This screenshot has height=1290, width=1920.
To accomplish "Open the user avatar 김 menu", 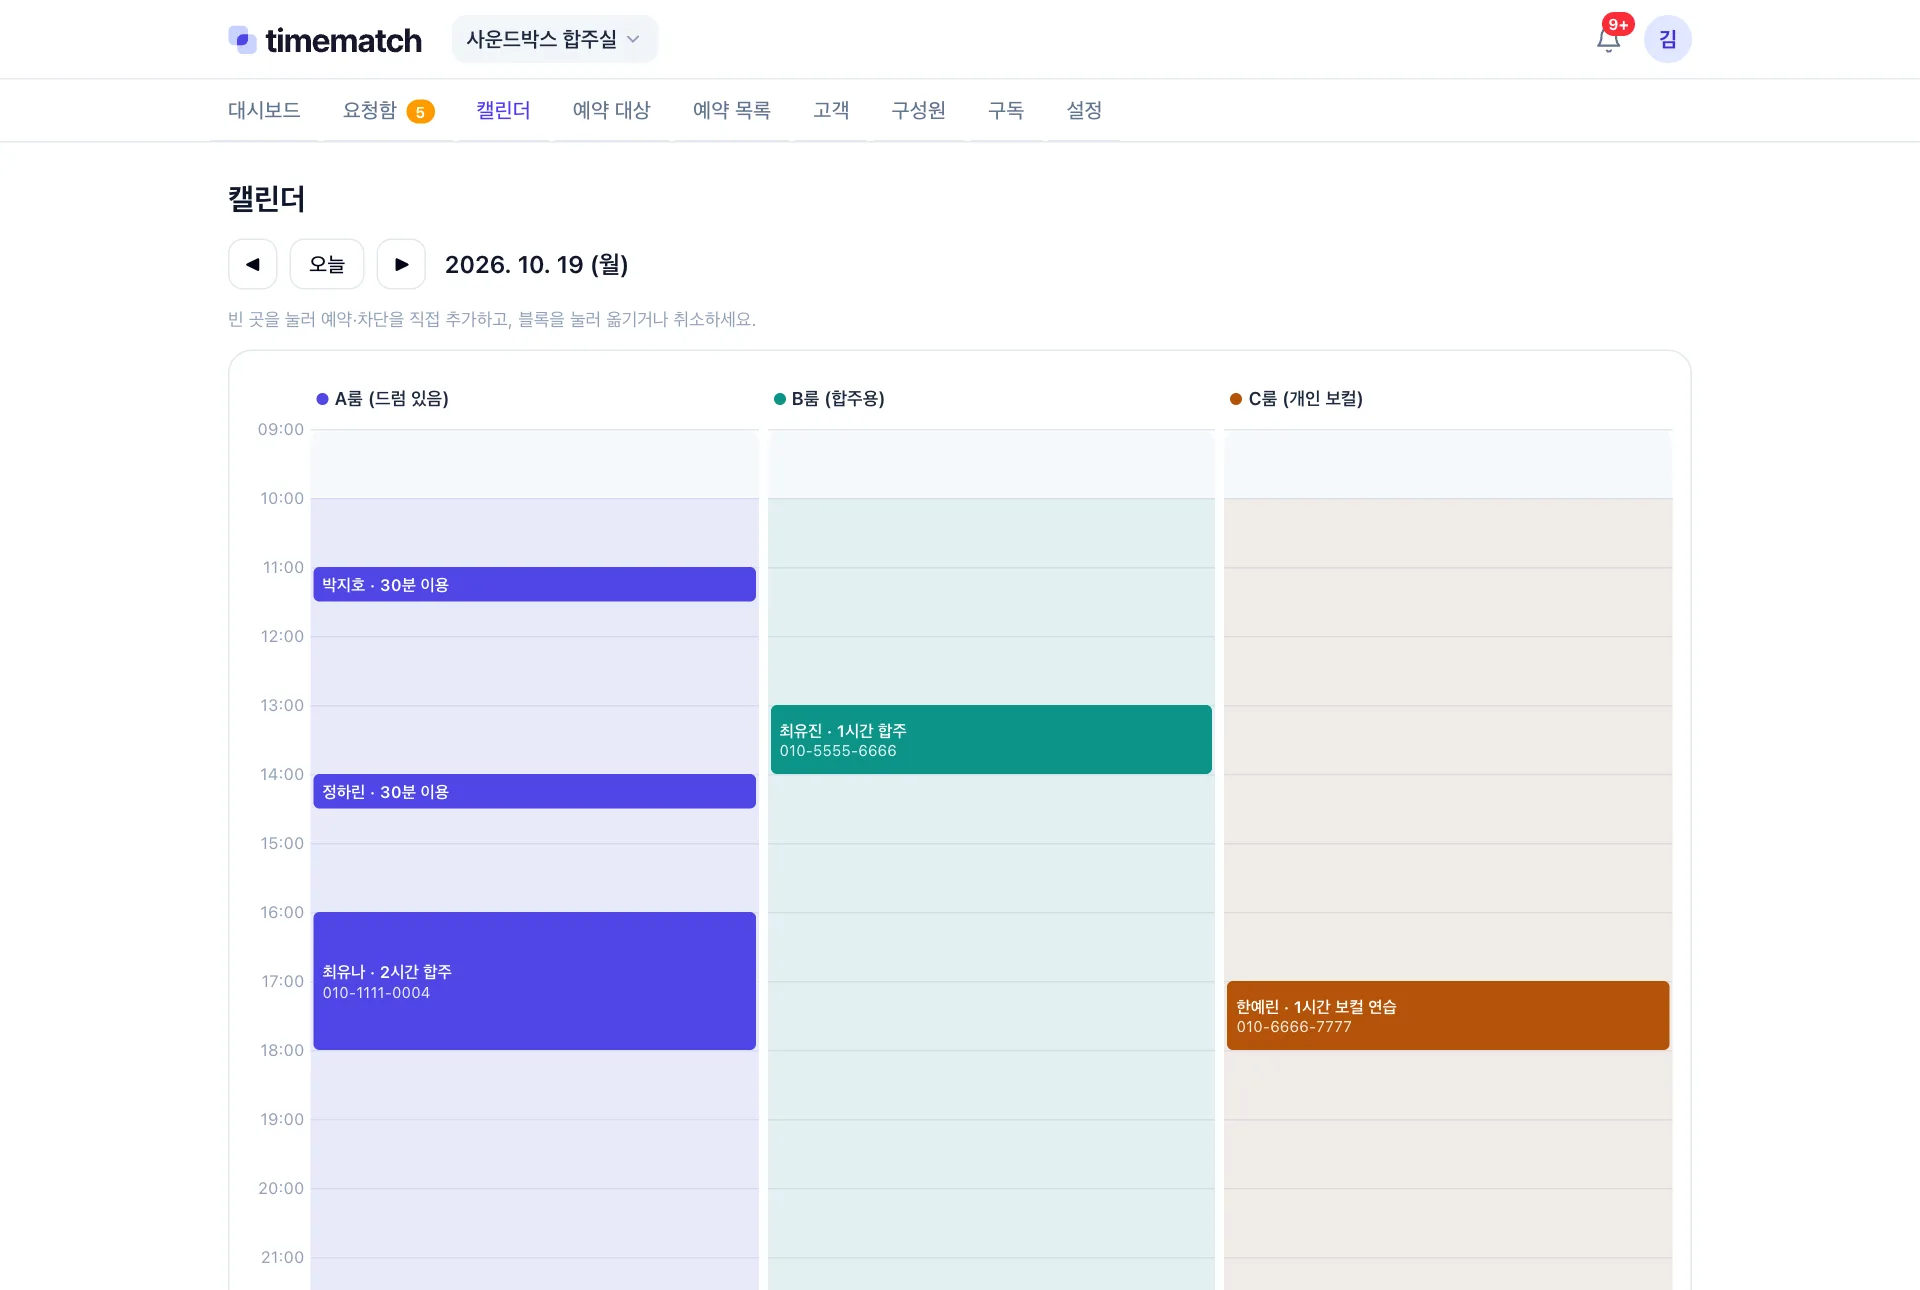I will point(1668,39).
